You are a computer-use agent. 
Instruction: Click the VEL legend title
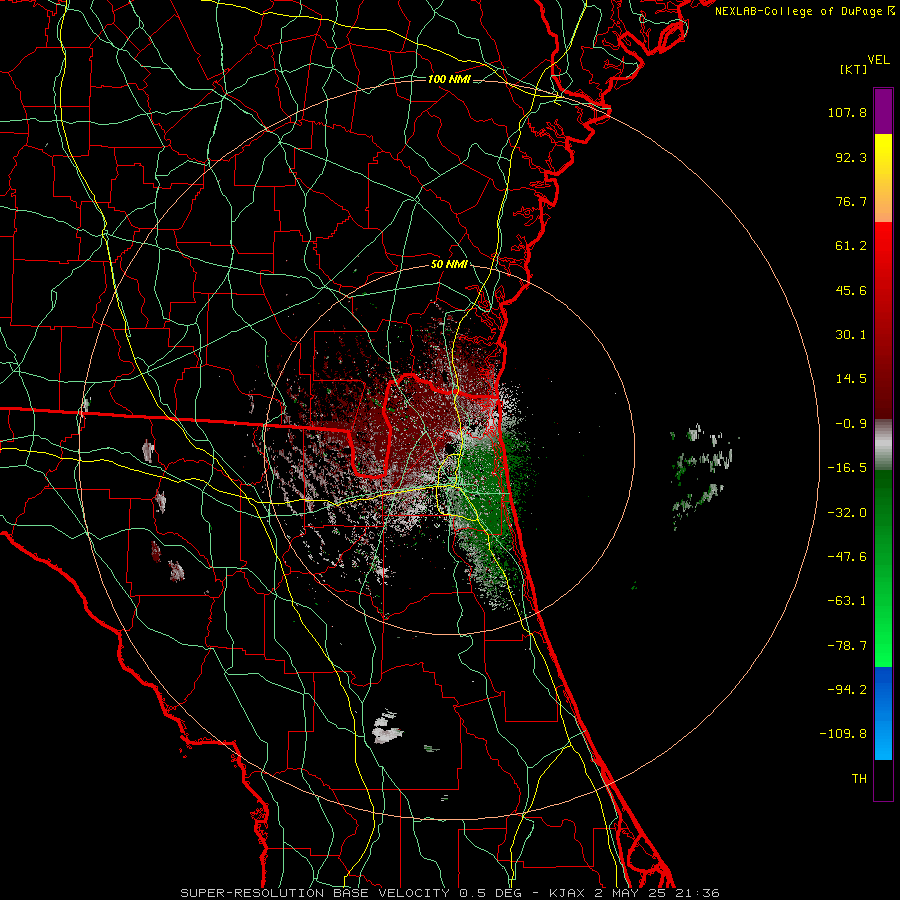pos(879,60)
